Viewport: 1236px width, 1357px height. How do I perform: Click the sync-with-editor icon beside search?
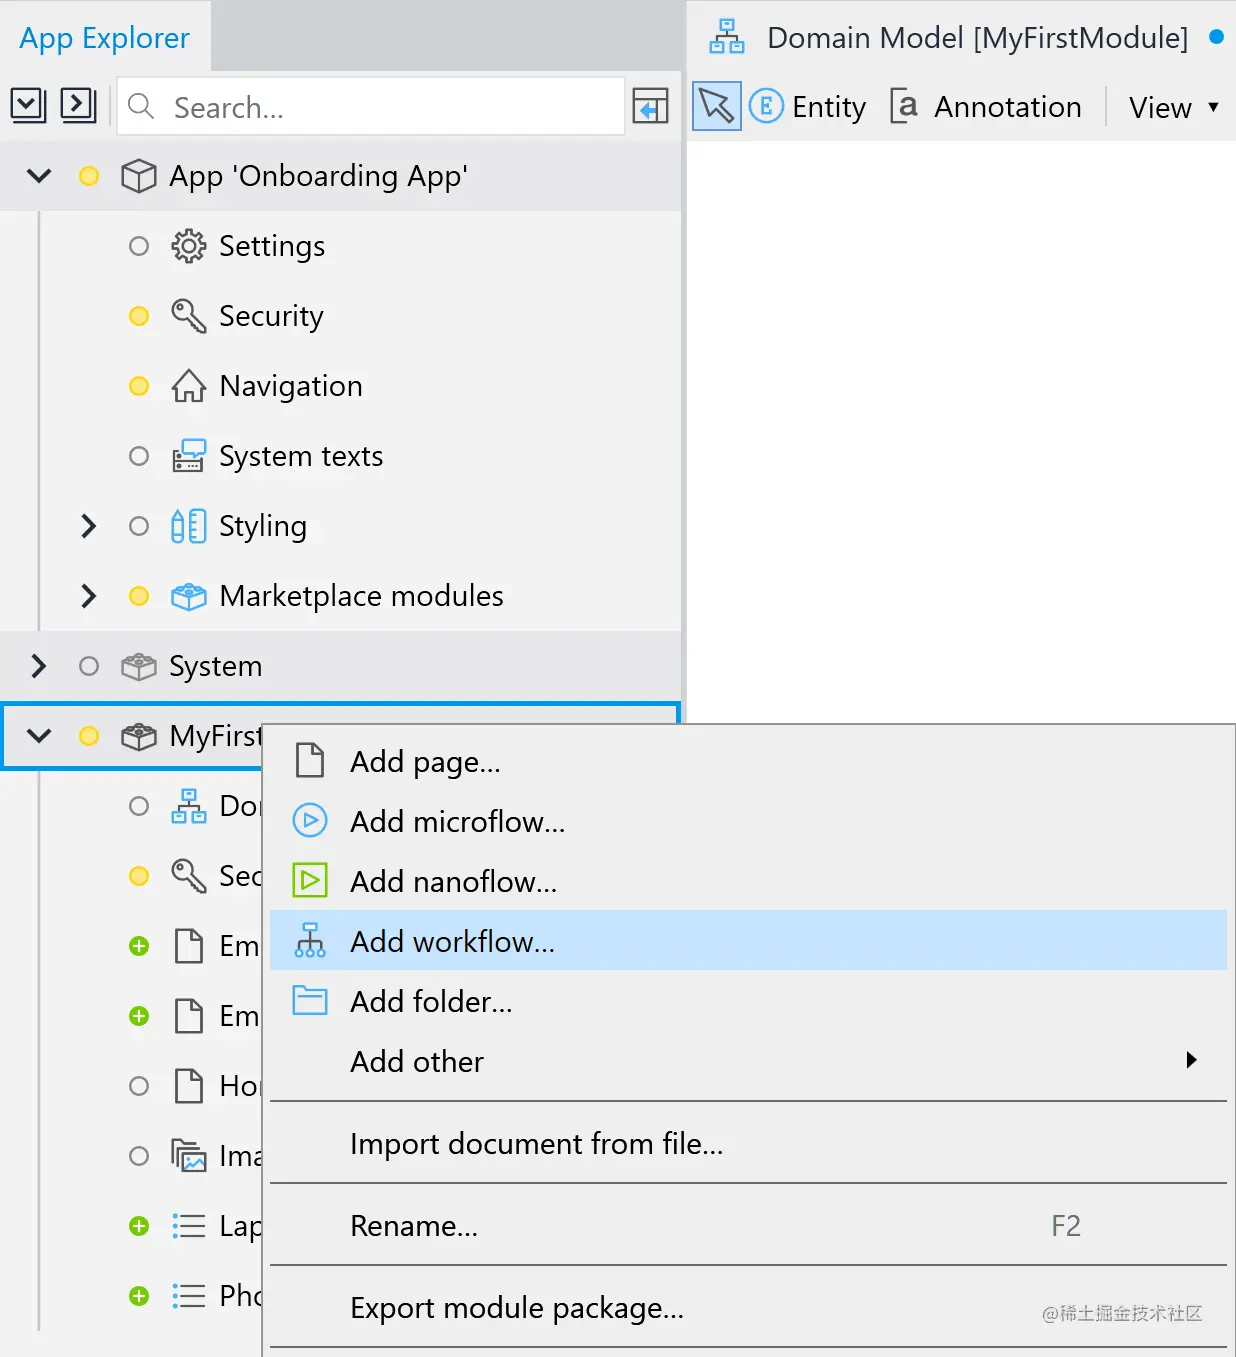click(650, 106)
